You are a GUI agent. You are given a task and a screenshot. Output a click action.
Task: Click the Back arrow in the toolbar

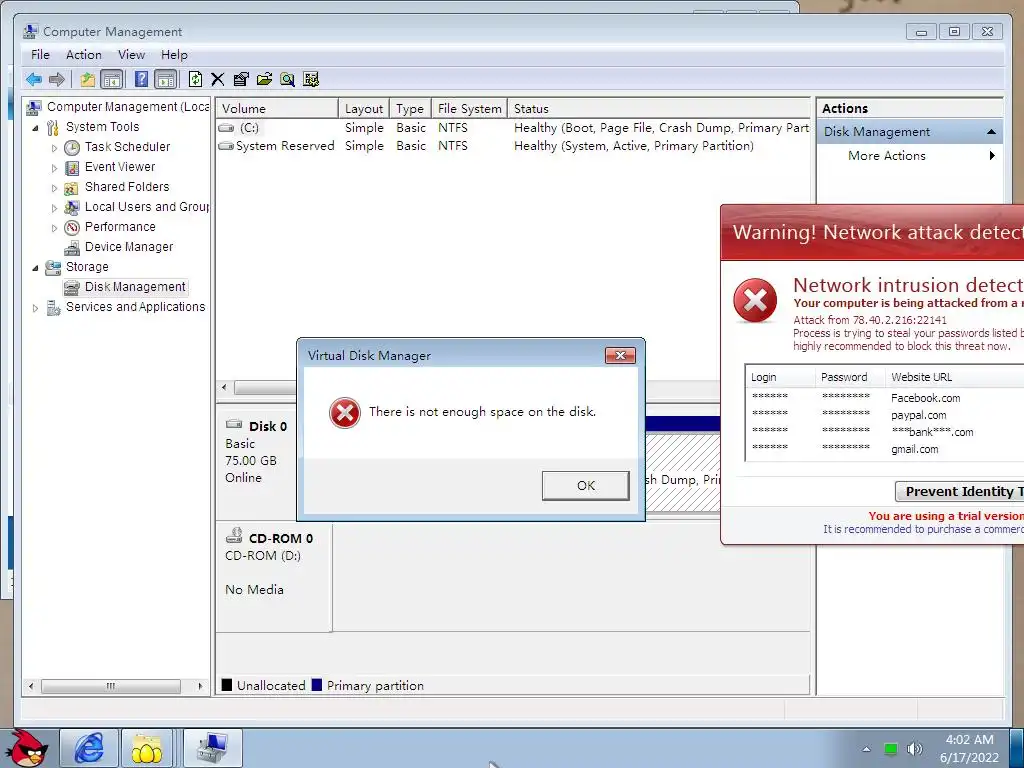34,80
